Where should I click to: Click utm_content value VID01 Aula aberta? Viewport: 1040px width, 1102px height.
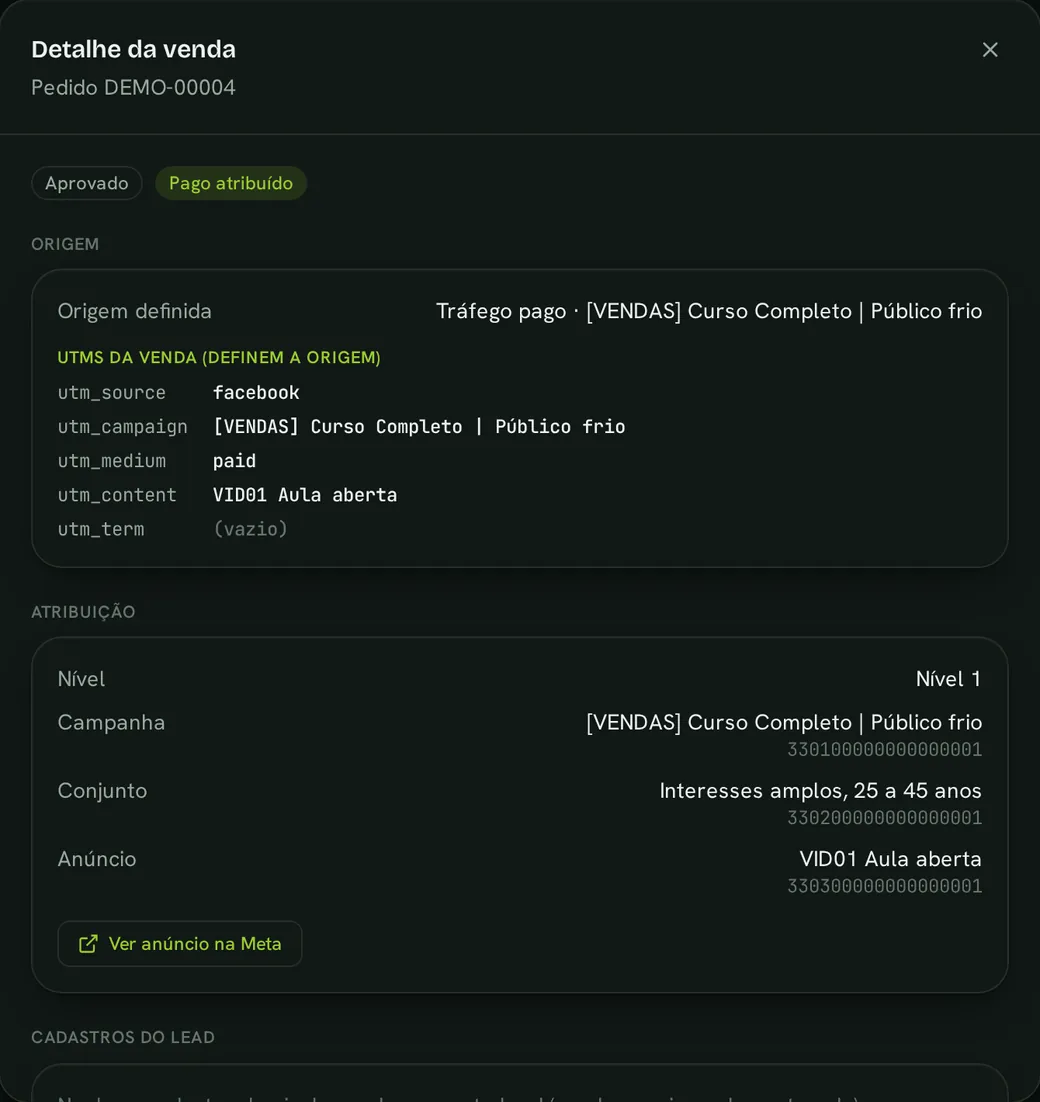pos(305,495)
